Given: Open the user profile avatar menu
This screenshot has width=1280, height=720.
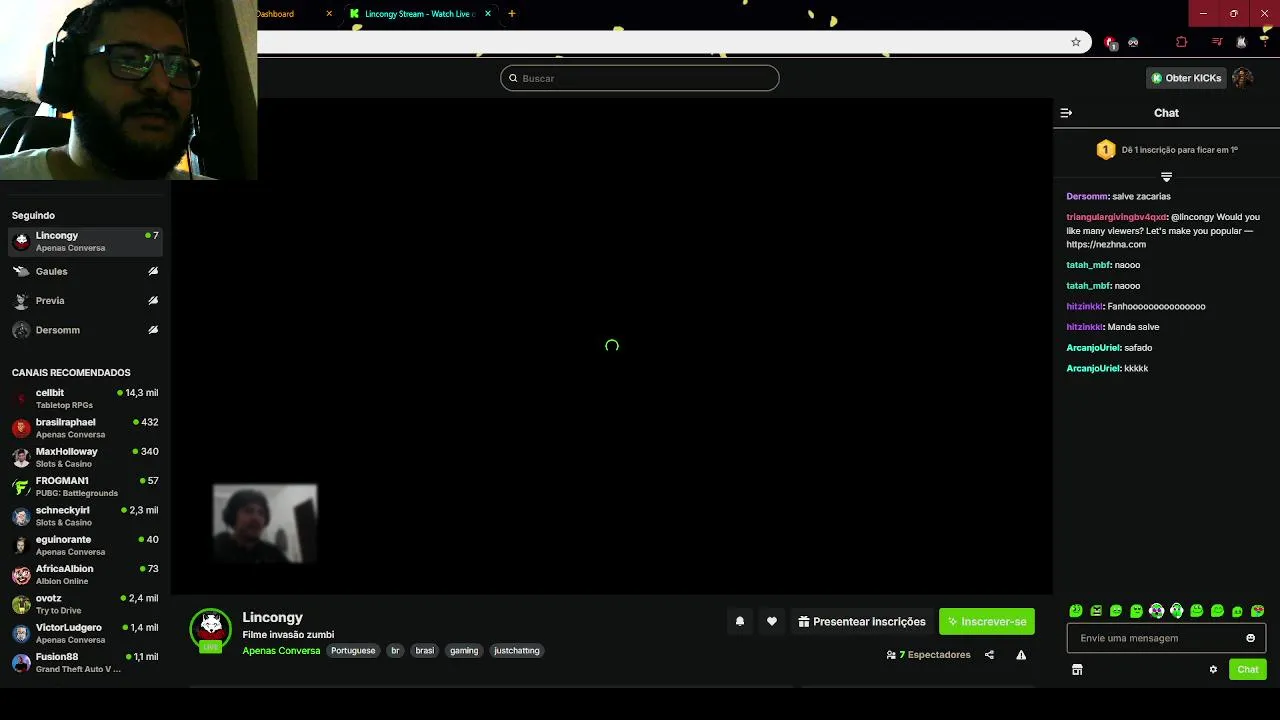Looking at the screenshot, I should [1243, 78].
